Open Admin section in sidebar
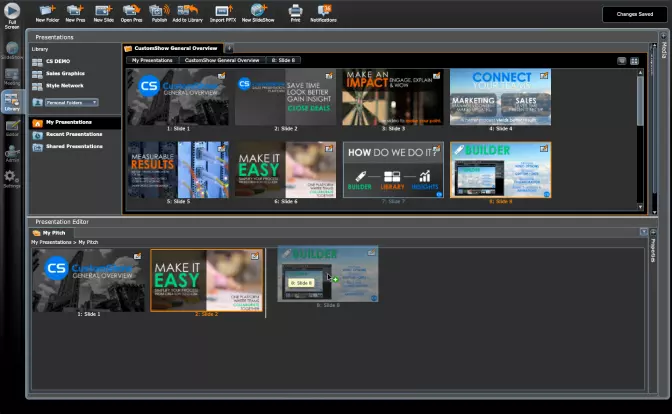 (x=12, y=152)
